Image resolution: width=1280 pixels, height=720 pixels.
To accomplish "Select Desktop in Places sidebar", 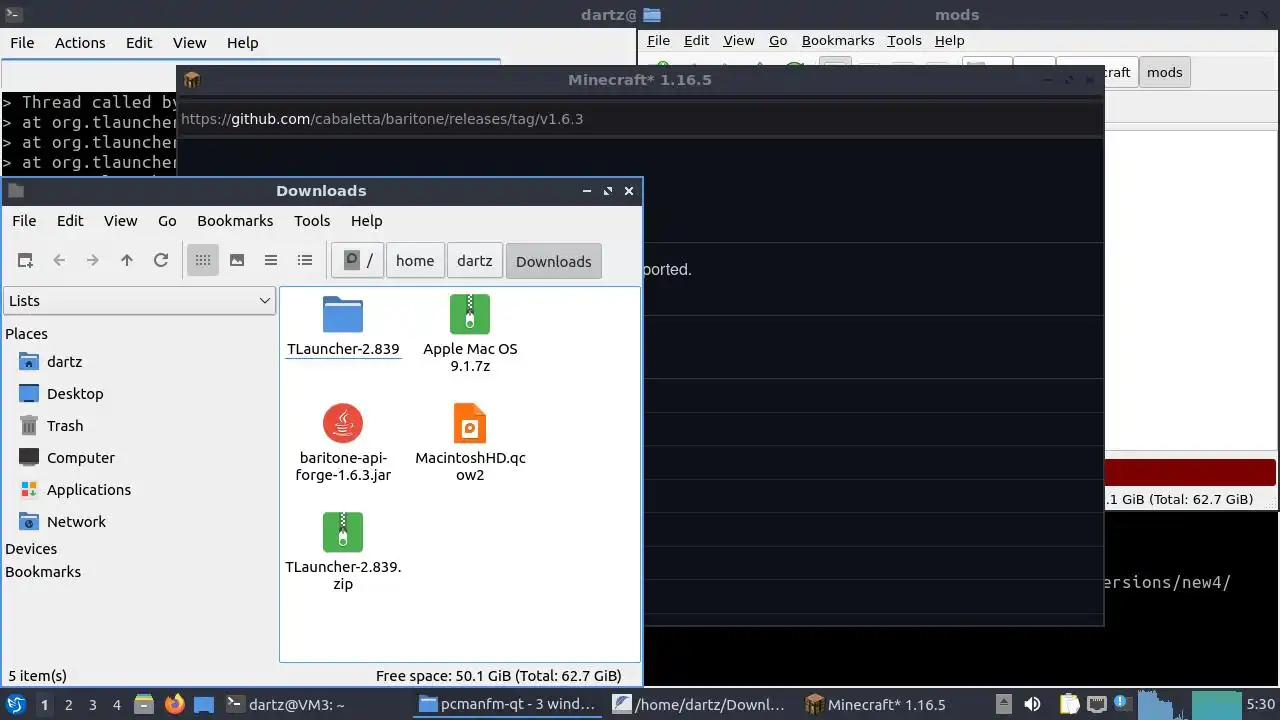I will pyautogui.click(x=75, y=394).
